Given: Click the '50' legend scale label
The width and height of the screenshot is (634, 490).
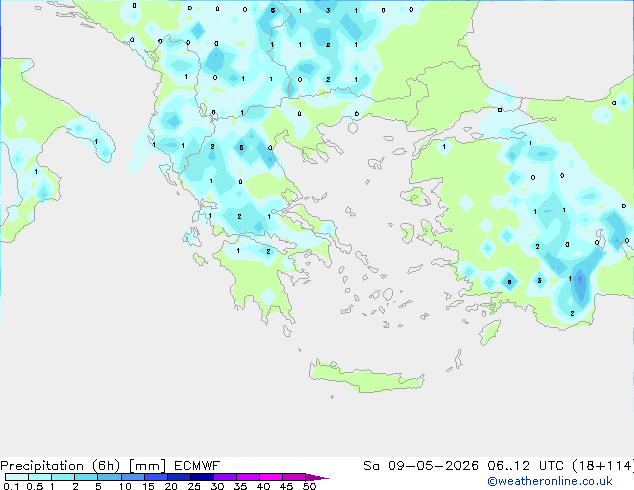Looking at the screenshot, I should (309, 486).
